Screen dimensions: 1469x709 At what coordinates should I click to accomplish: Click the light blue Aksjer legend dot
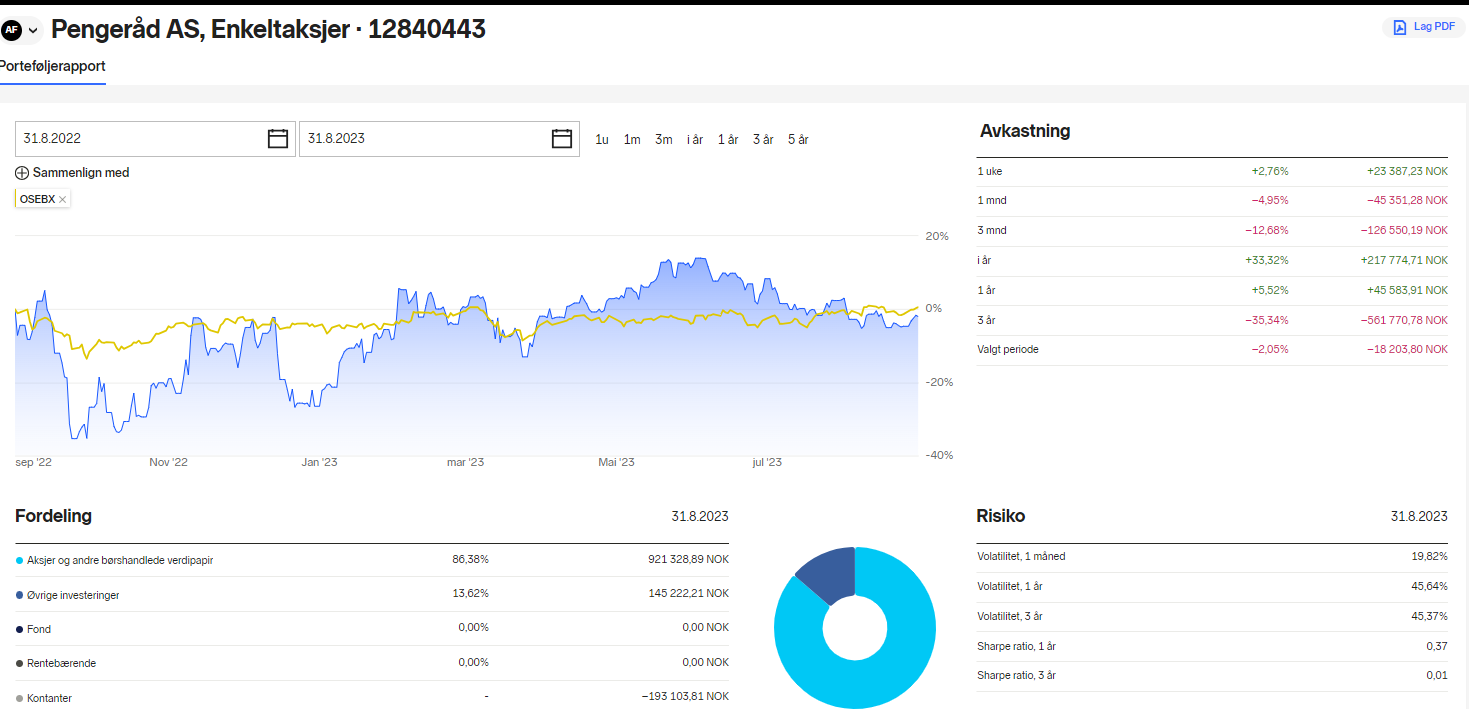[x=20, y=561]
